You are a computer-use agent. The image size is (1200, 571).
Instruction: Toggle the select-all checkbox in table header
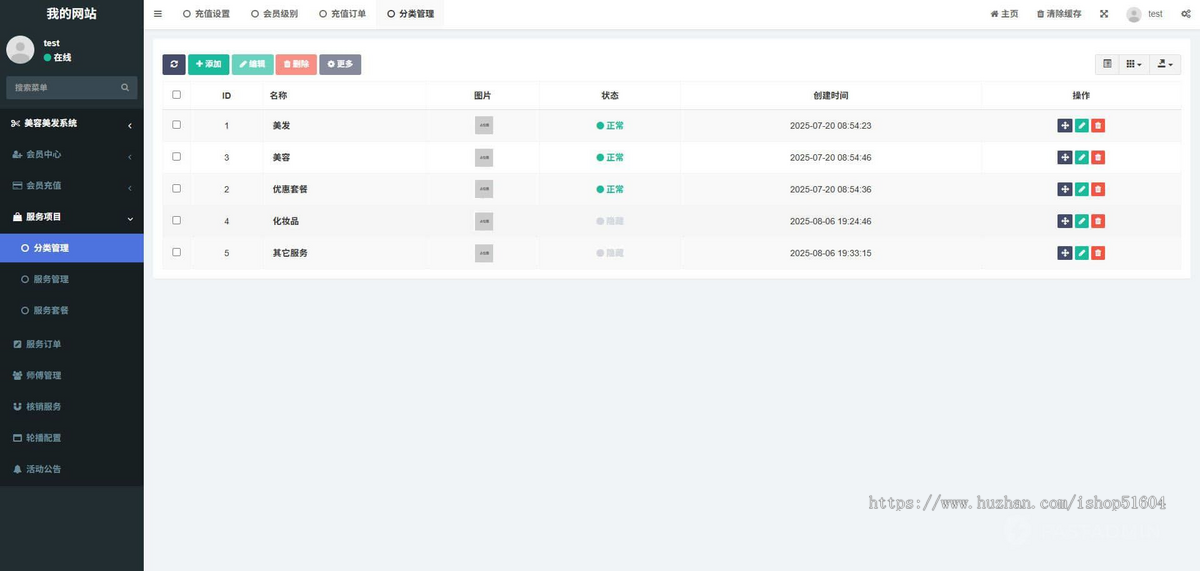pos(177,95)
